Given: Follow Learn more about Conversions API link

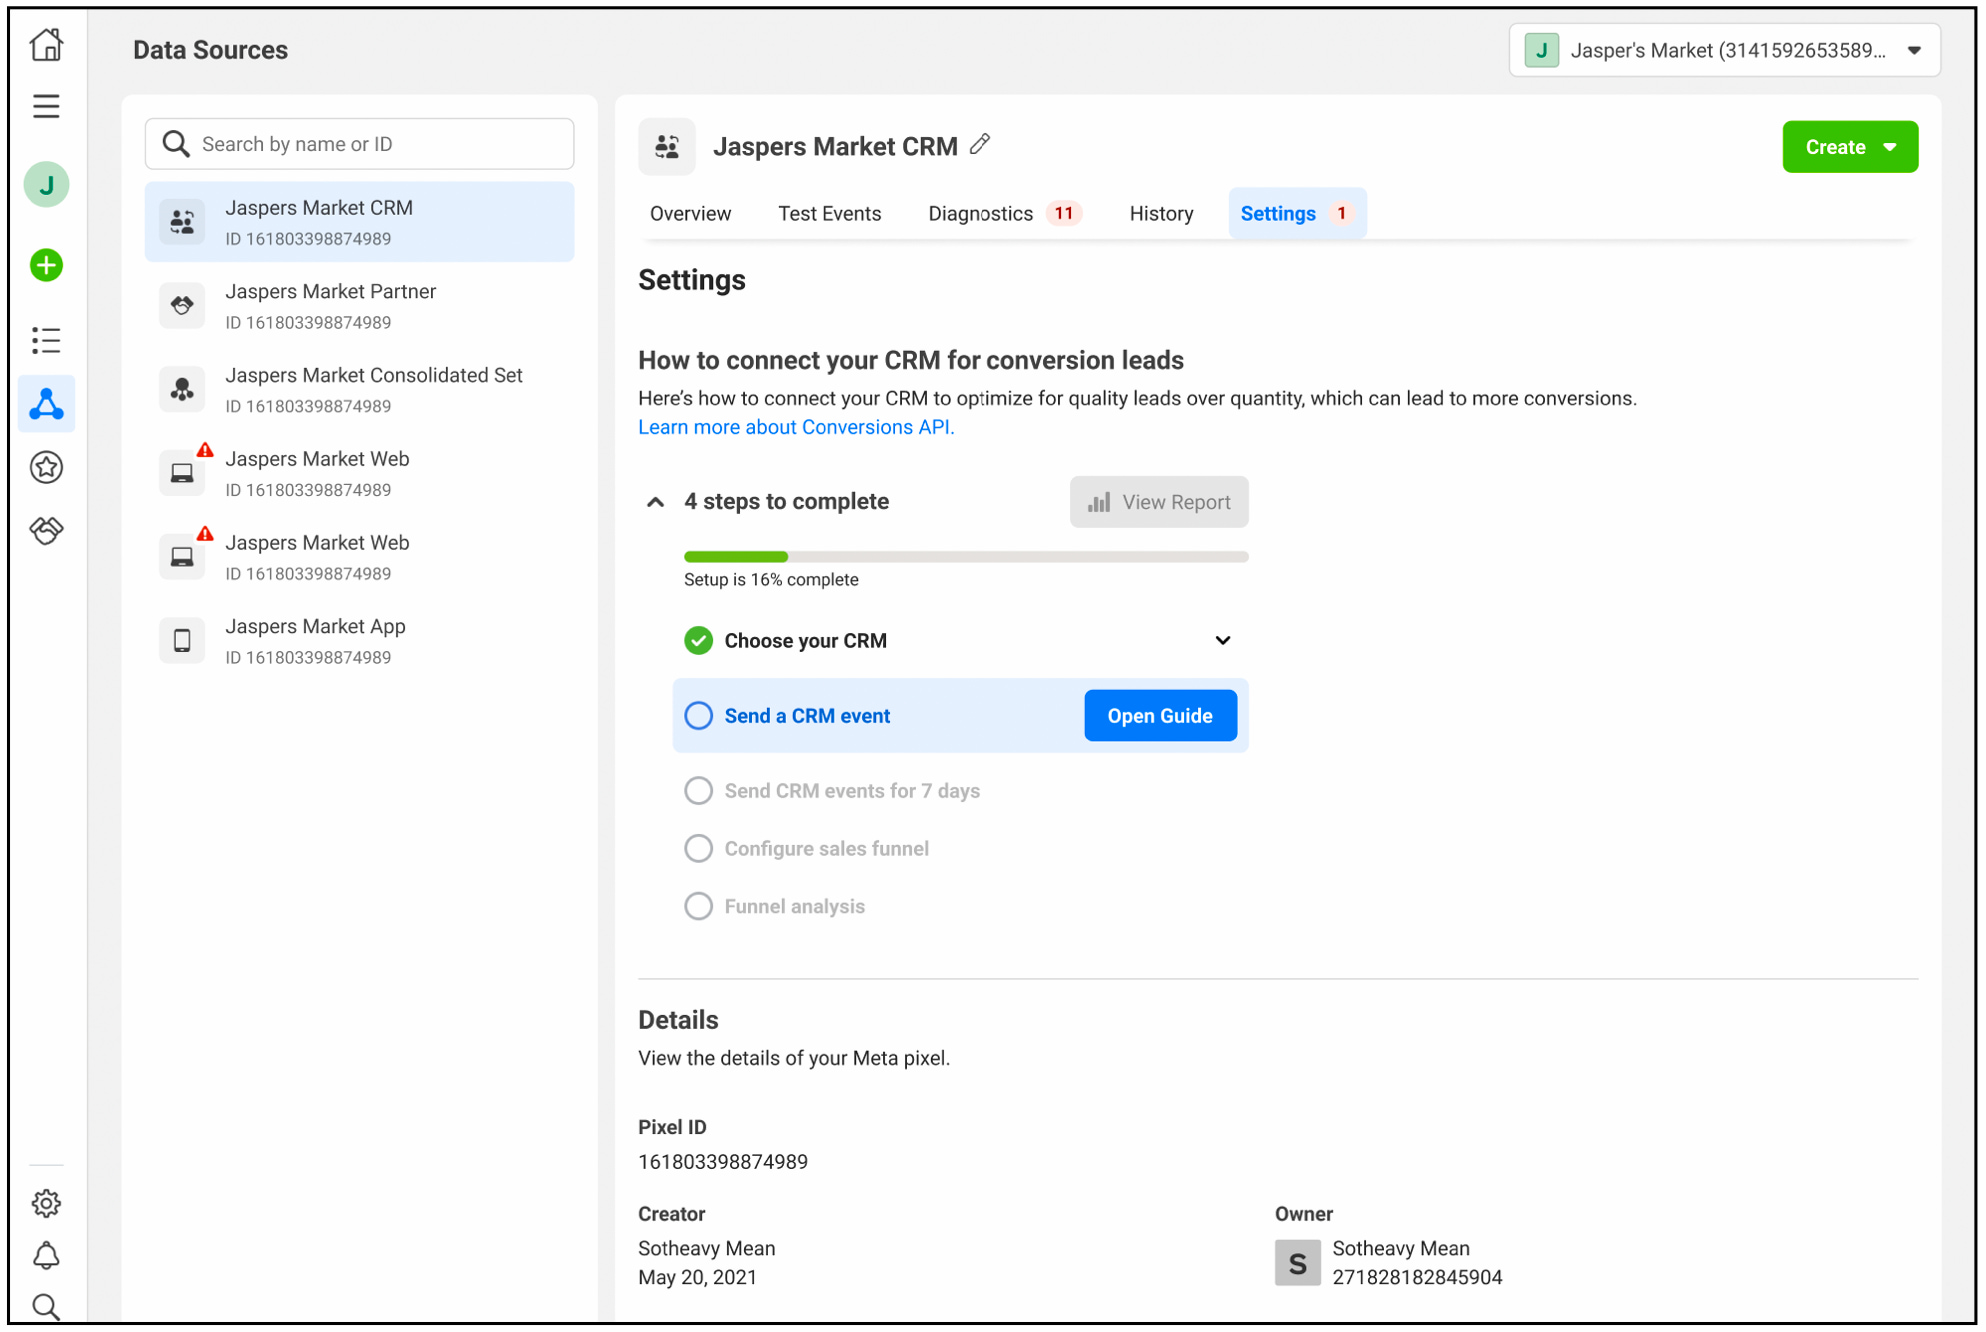Looking at the screenshot, I should pyautogui.click(x=796, y=427).
